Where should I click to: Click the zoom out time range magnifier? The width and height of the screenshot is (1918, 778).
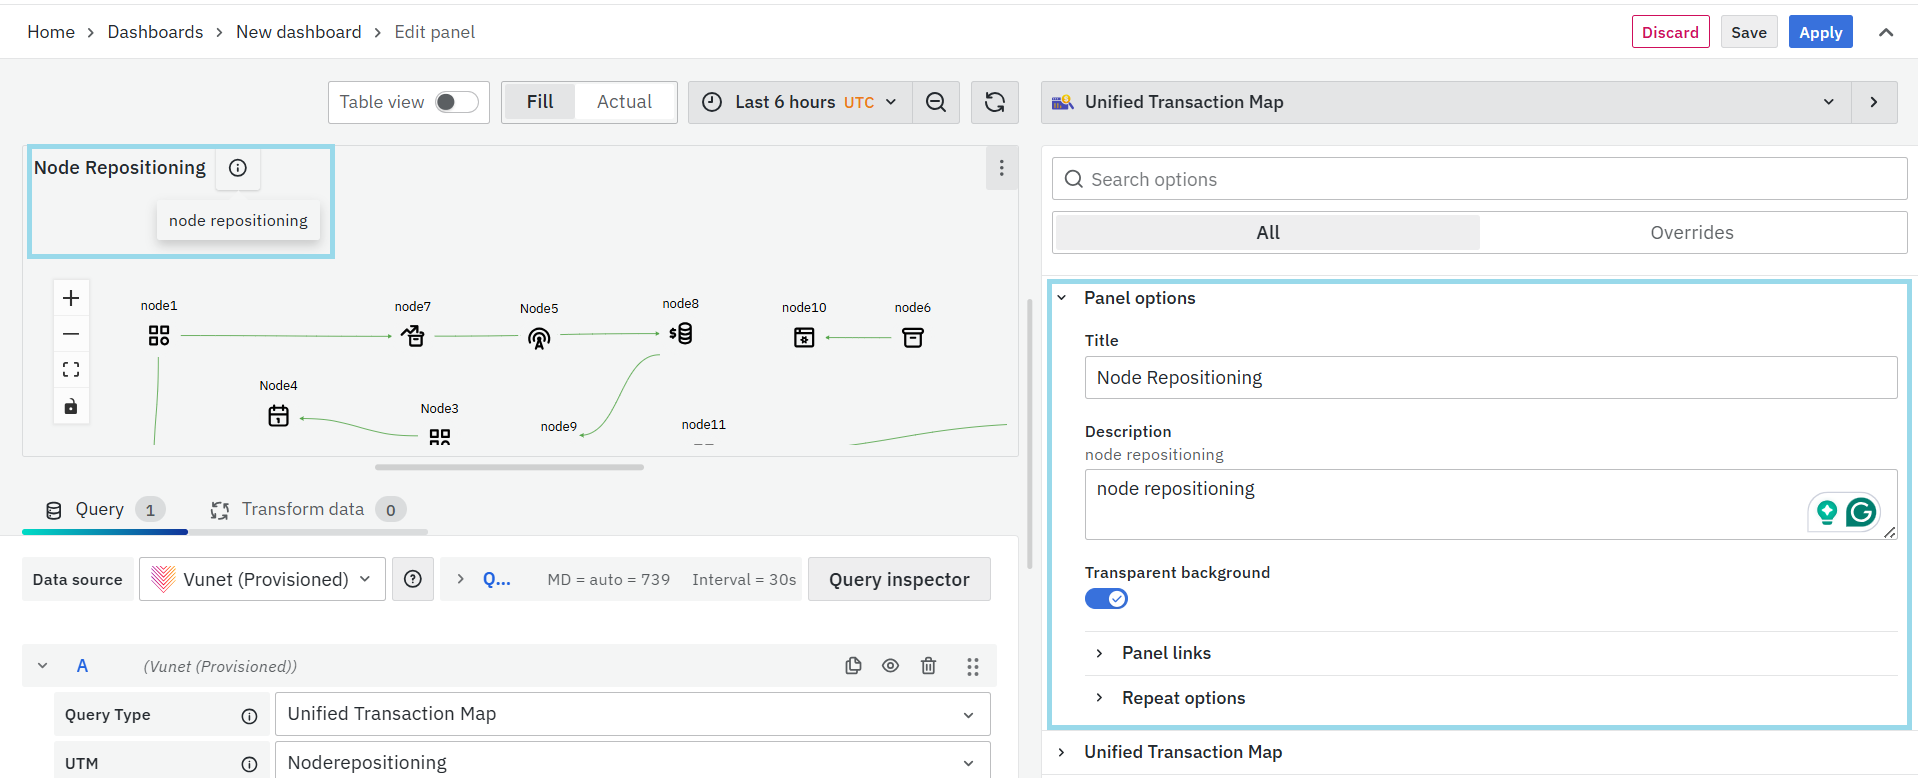(x=936, y=102)
